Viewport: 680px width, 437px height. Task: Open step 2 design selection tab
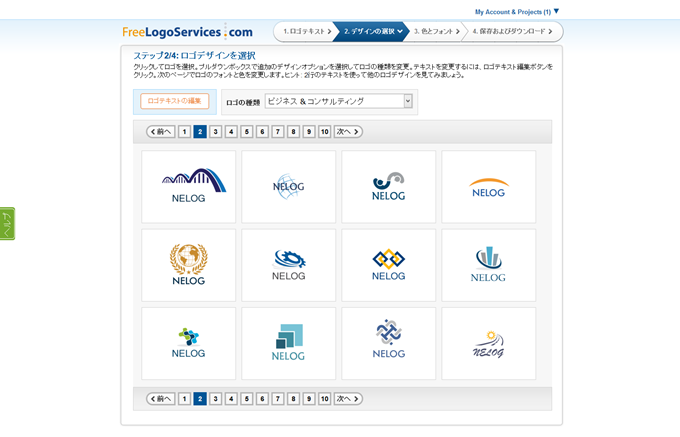coord(372,31)
